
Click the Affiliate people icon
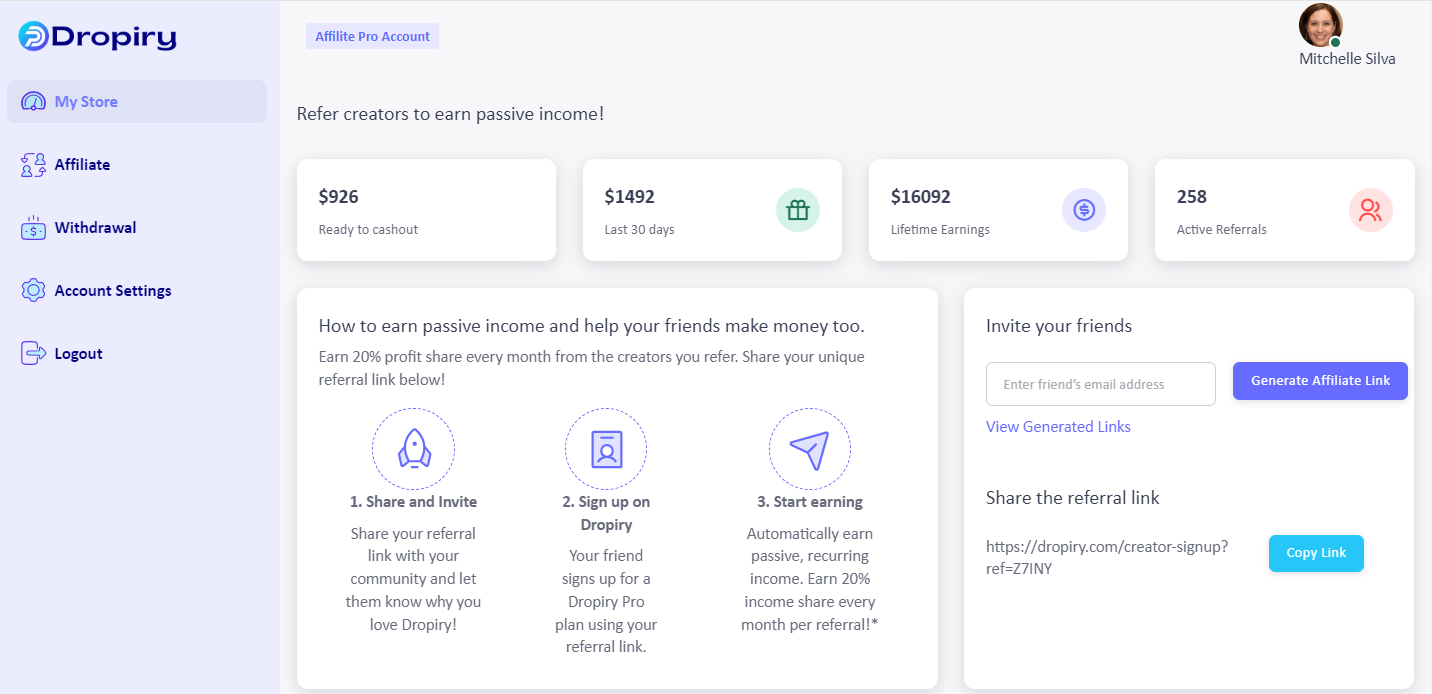33,165
